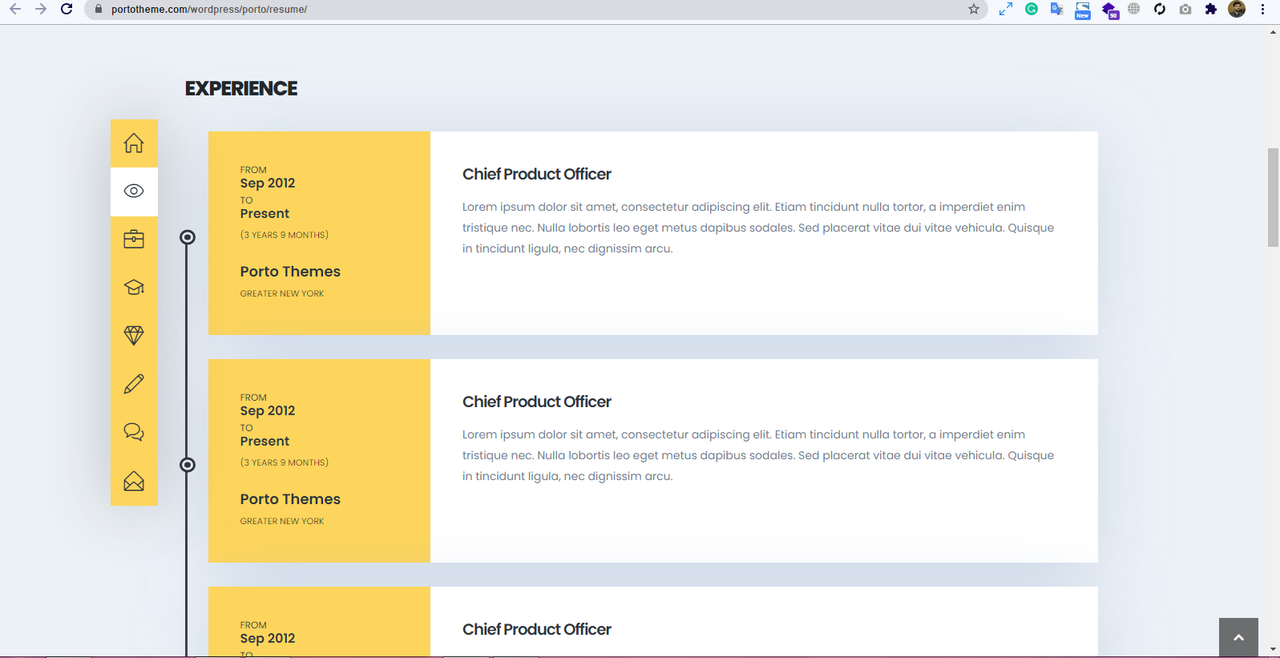Image resolution: width=1280 pixels, height=658 pixels.
Task: Open the Extensions puzzle-piece menu
Action: pos(1211,9)
